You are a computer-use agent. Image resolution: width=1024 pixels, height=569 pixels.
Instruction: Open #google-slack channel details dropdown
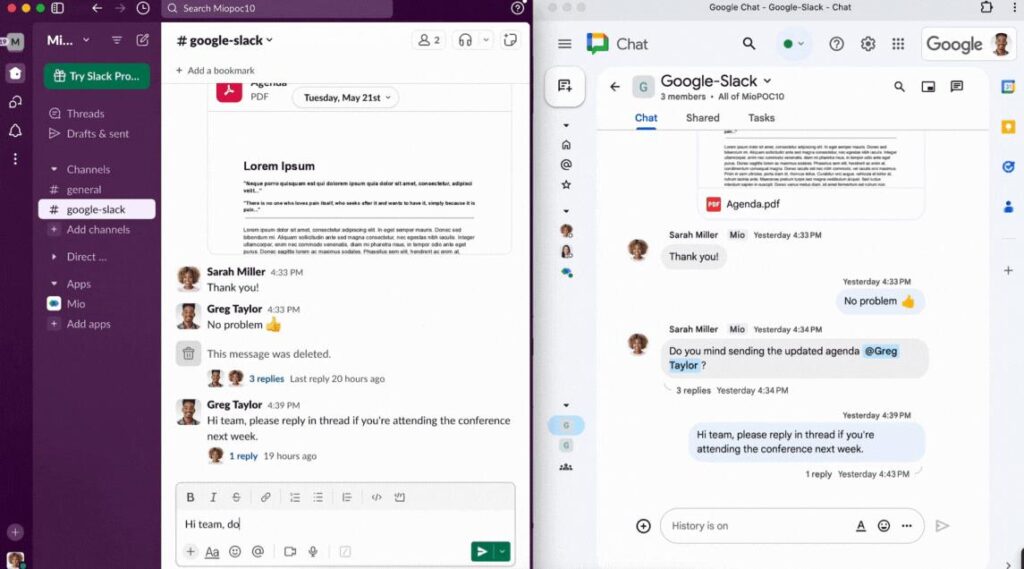pos(224,40)
